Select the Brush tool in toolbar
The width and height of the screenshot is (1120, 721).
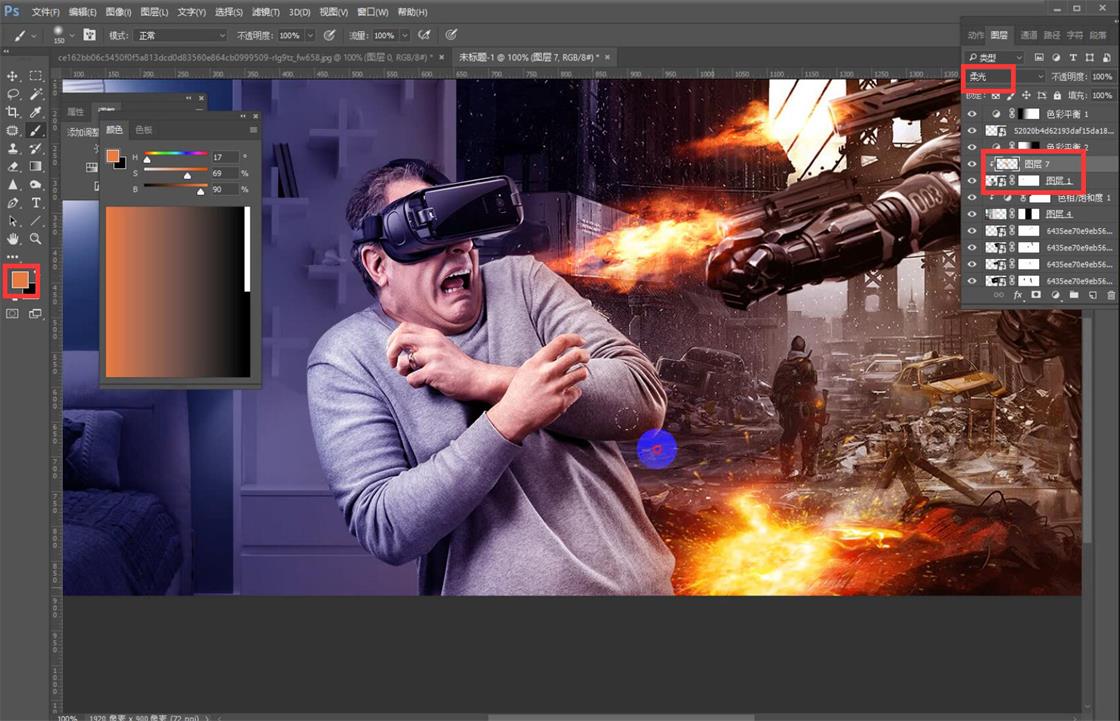click(x=35, y=129)
